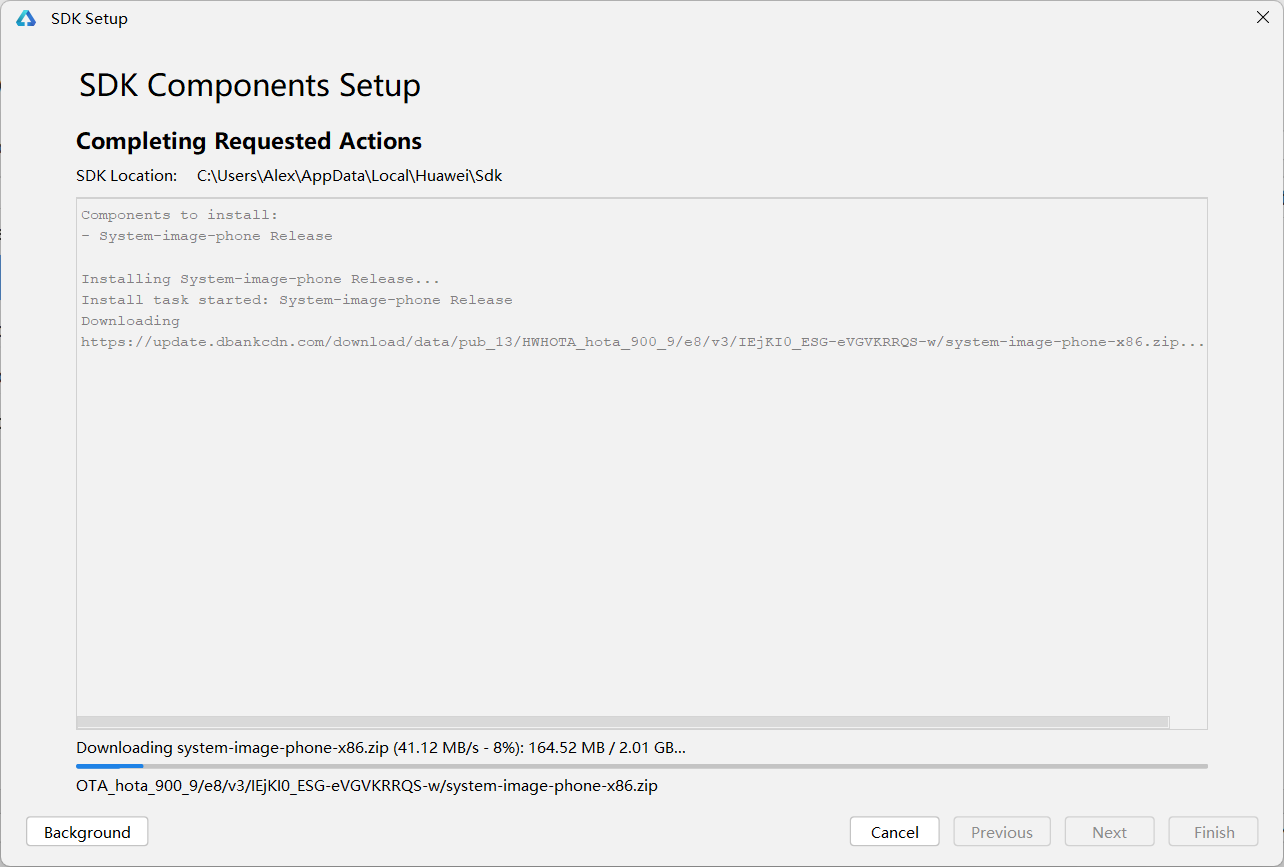1284x867 pixels.
Task: Click the DevEco Studio logo icon in title bar
Action: 26,18
